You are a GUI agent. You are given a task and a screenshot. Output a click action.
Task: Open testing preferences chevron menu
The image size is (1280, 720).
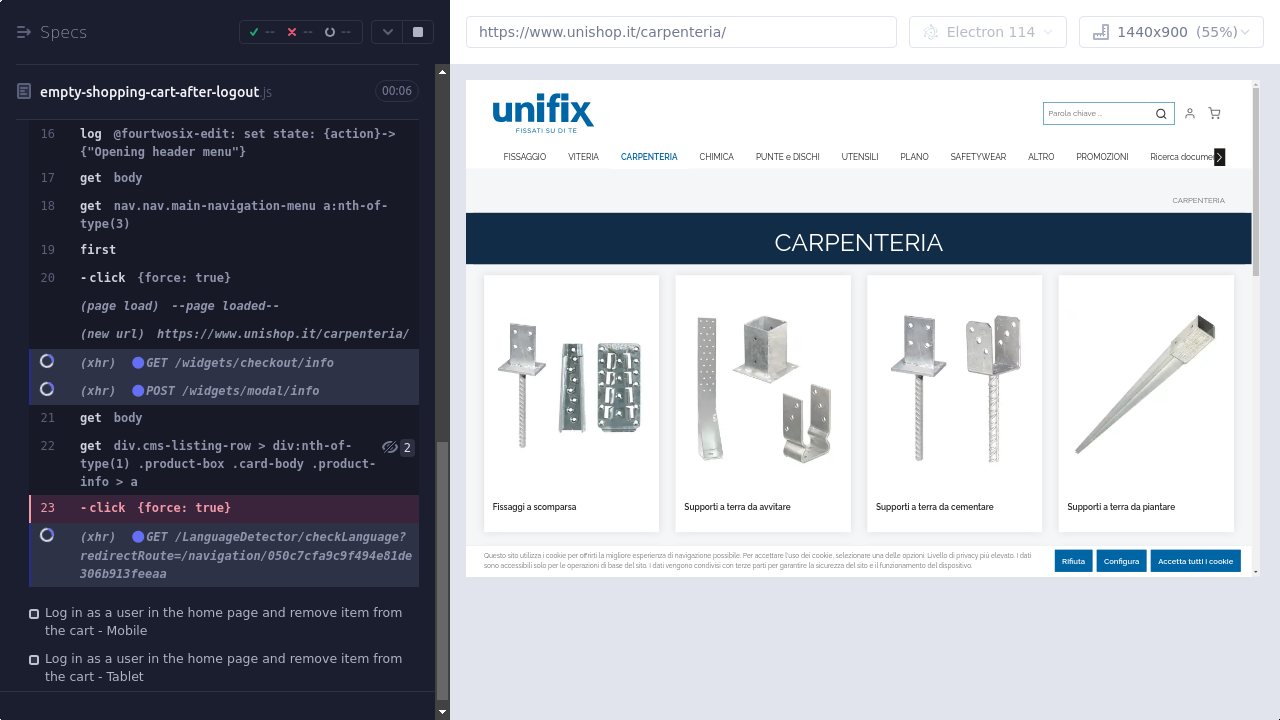pos(387,32)
